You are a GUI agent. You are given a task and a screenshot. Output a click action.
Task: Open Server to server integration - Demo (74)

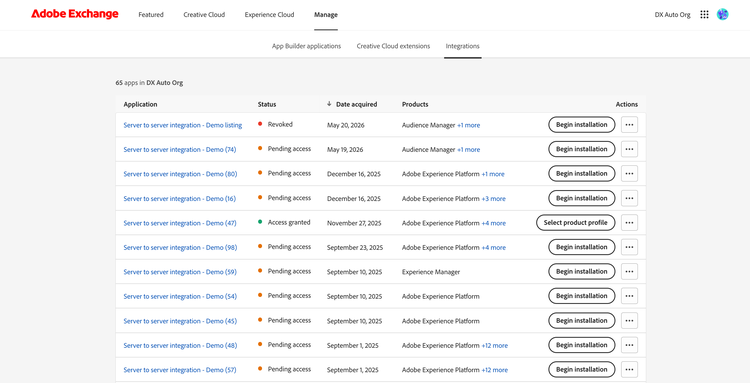180,150
